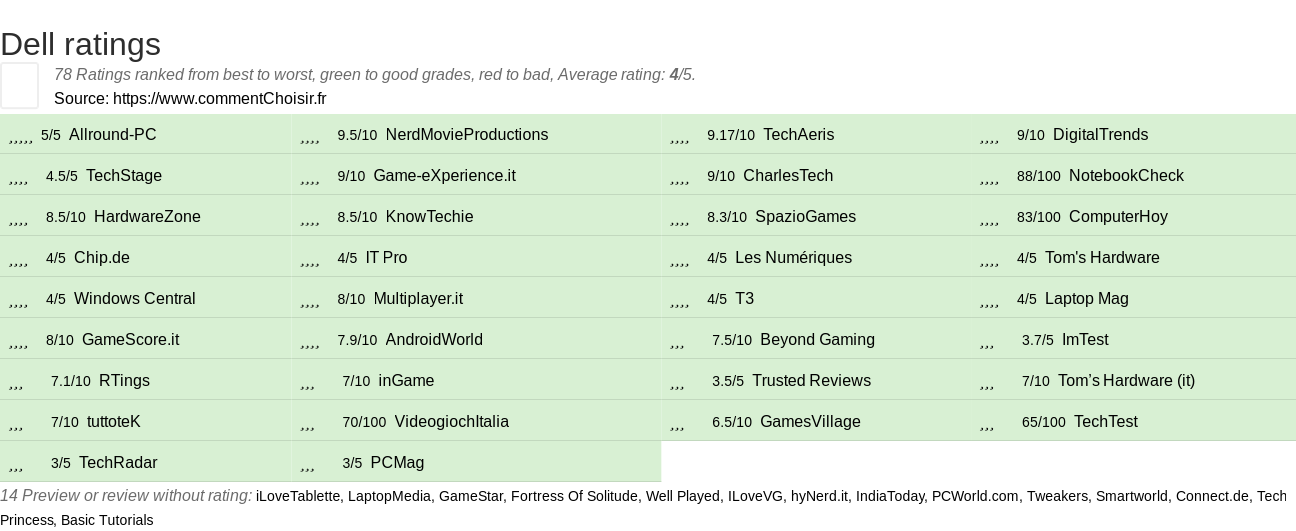
Task: Open the Laptop Mag review
Action: [1086, 299]
